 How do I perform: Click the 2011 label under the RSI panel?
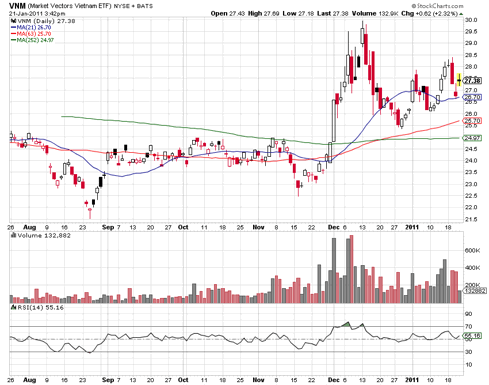[412, 380]
